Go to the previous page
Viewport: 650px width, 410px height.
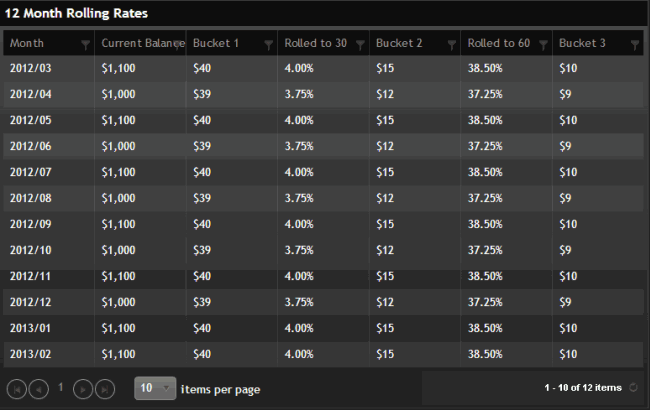(x=37, y=388)
